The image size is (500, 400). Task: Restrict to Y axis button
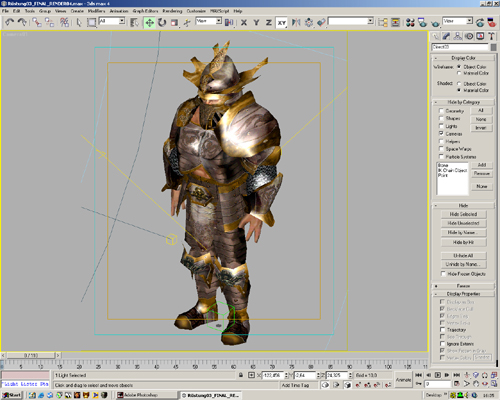(256, 22)
